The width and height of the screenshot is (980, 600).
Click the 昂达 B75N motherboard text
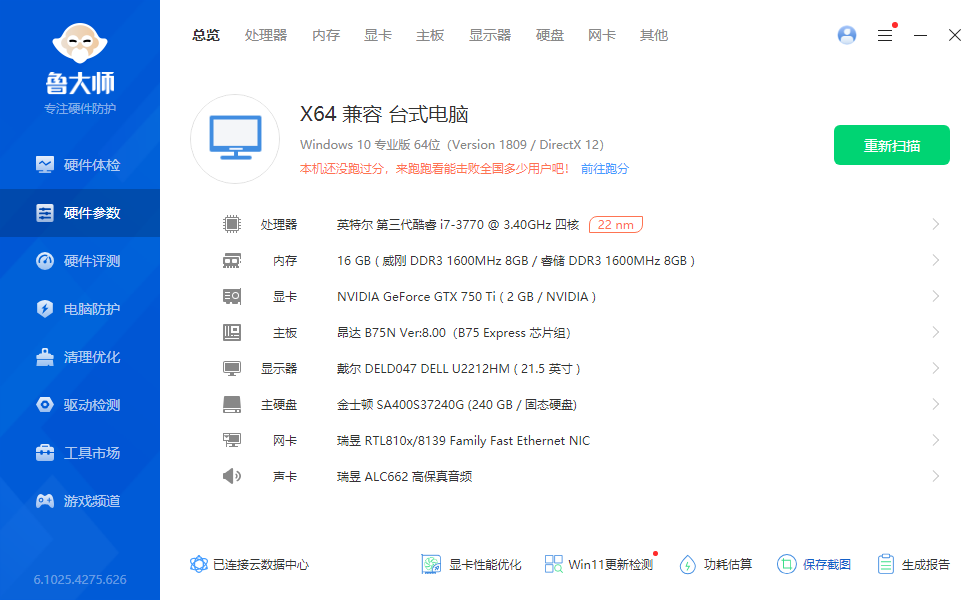pos(454,332)
